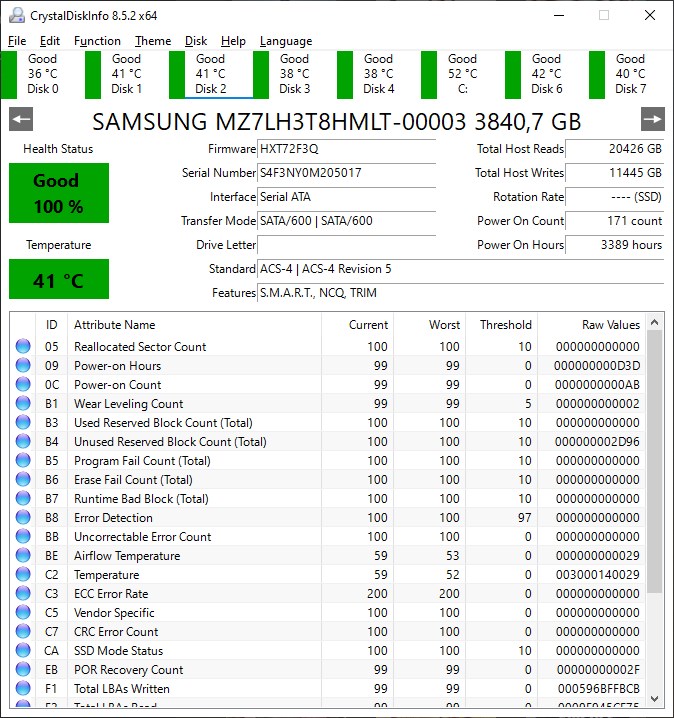Click the Transfer Mode field

(346, 221)
